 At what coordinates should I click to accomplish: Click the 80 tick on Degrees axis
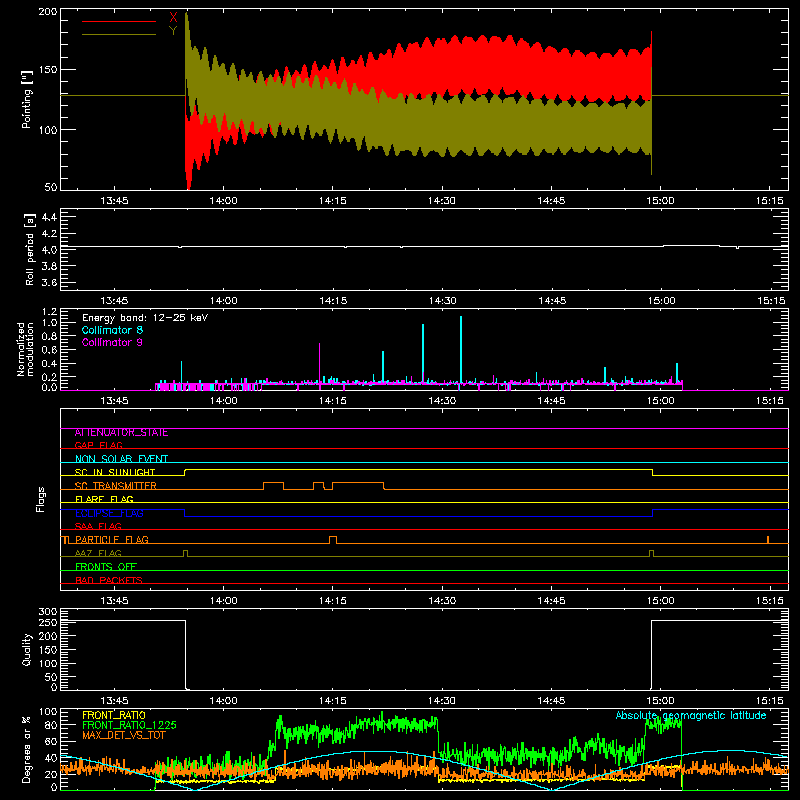(51, 725)
